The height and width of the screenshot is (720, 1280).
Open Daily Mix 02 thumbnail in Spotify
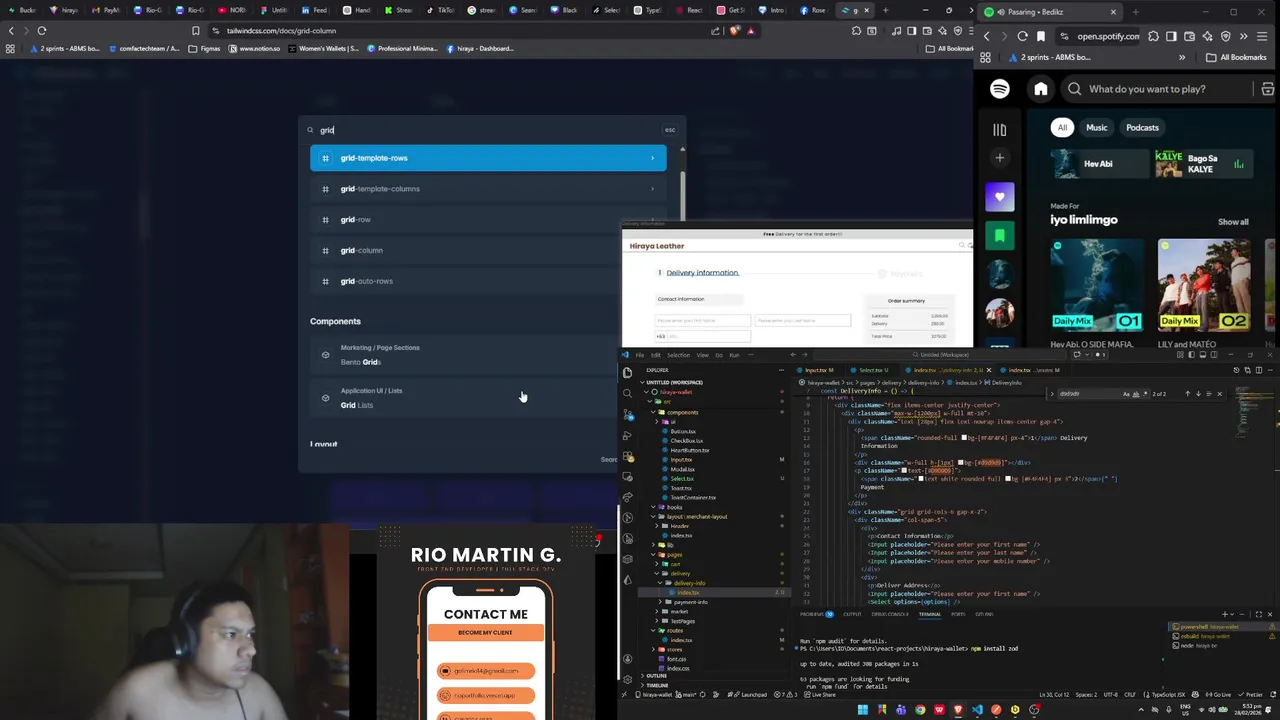click(1204, 285)
